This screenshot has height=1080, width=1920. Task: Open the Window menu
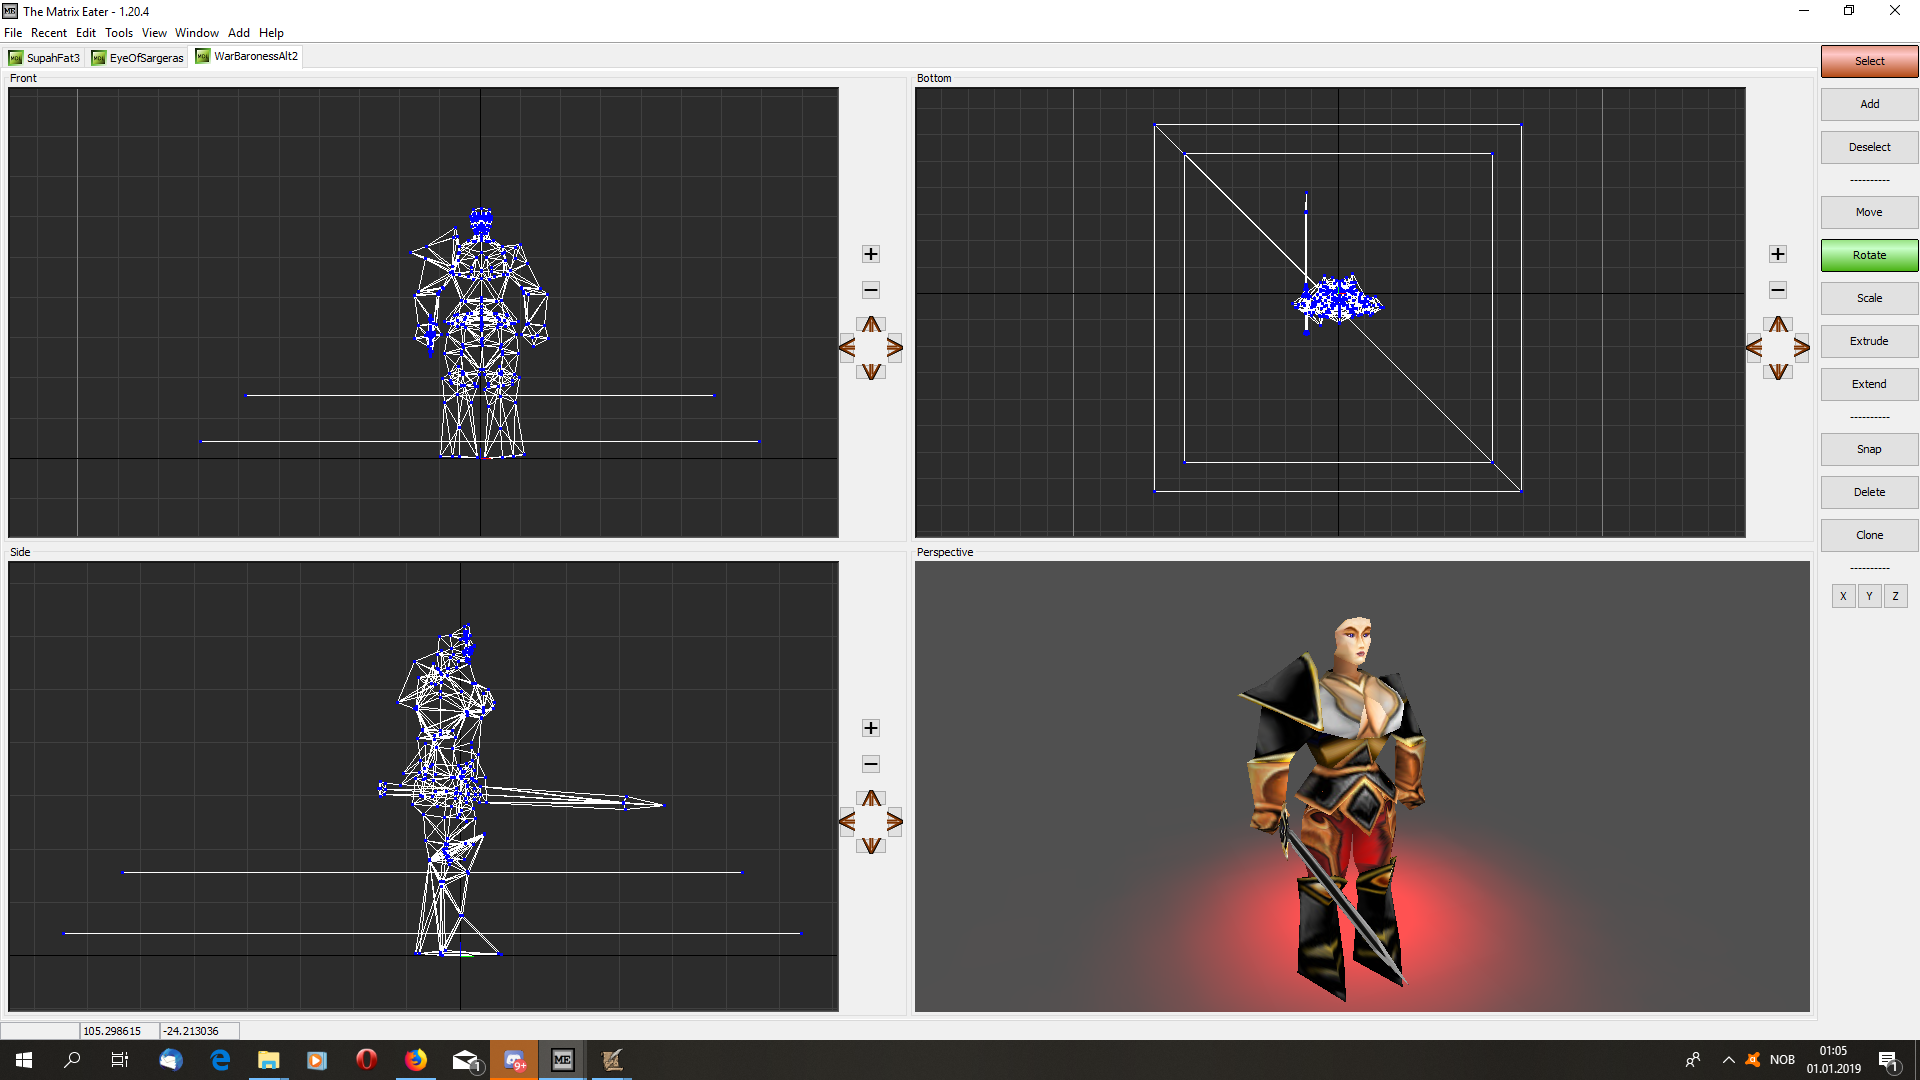(x=197, y=33)
